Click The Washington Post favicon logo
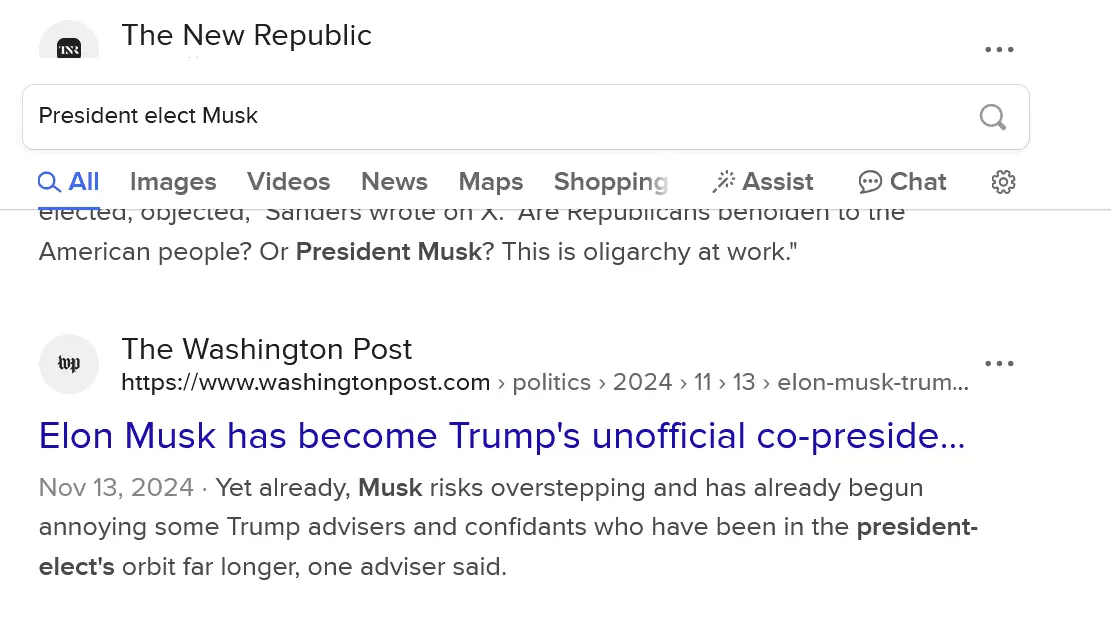Viewport: 1111px width, 642px height. [69, 364]
